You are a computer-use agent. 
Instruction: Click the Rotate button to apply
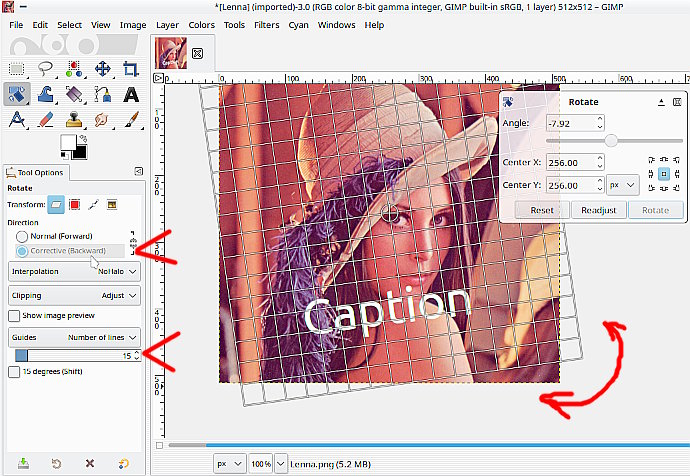656,210
